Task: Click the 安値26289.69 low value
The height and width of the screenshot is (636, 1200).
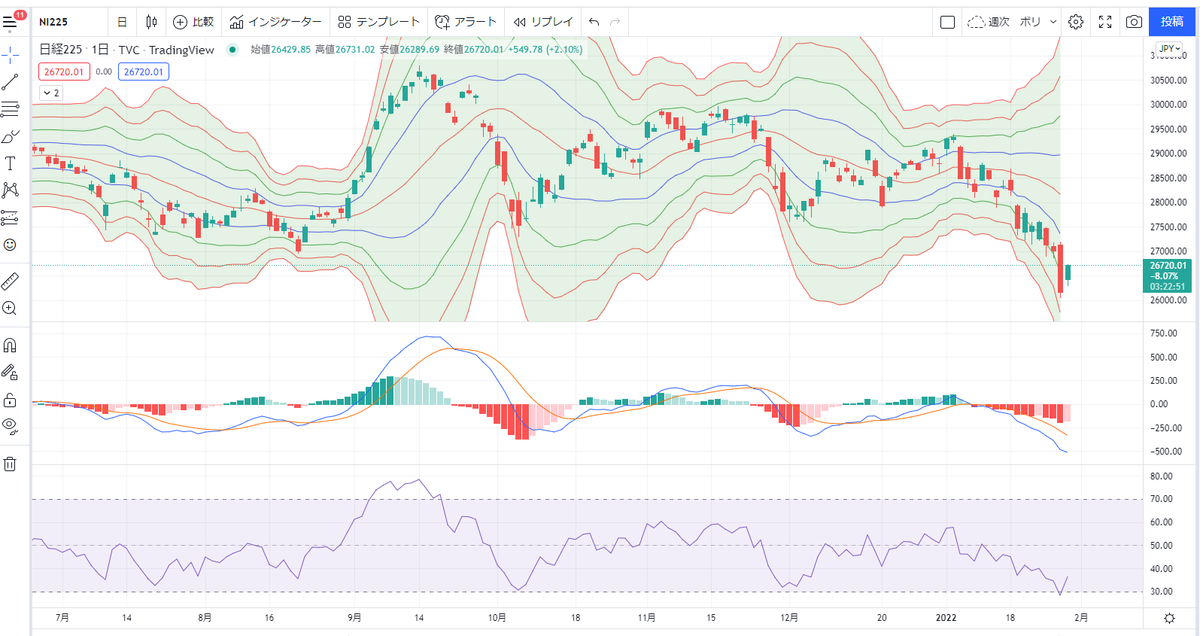Action: (x=409, y=49)
